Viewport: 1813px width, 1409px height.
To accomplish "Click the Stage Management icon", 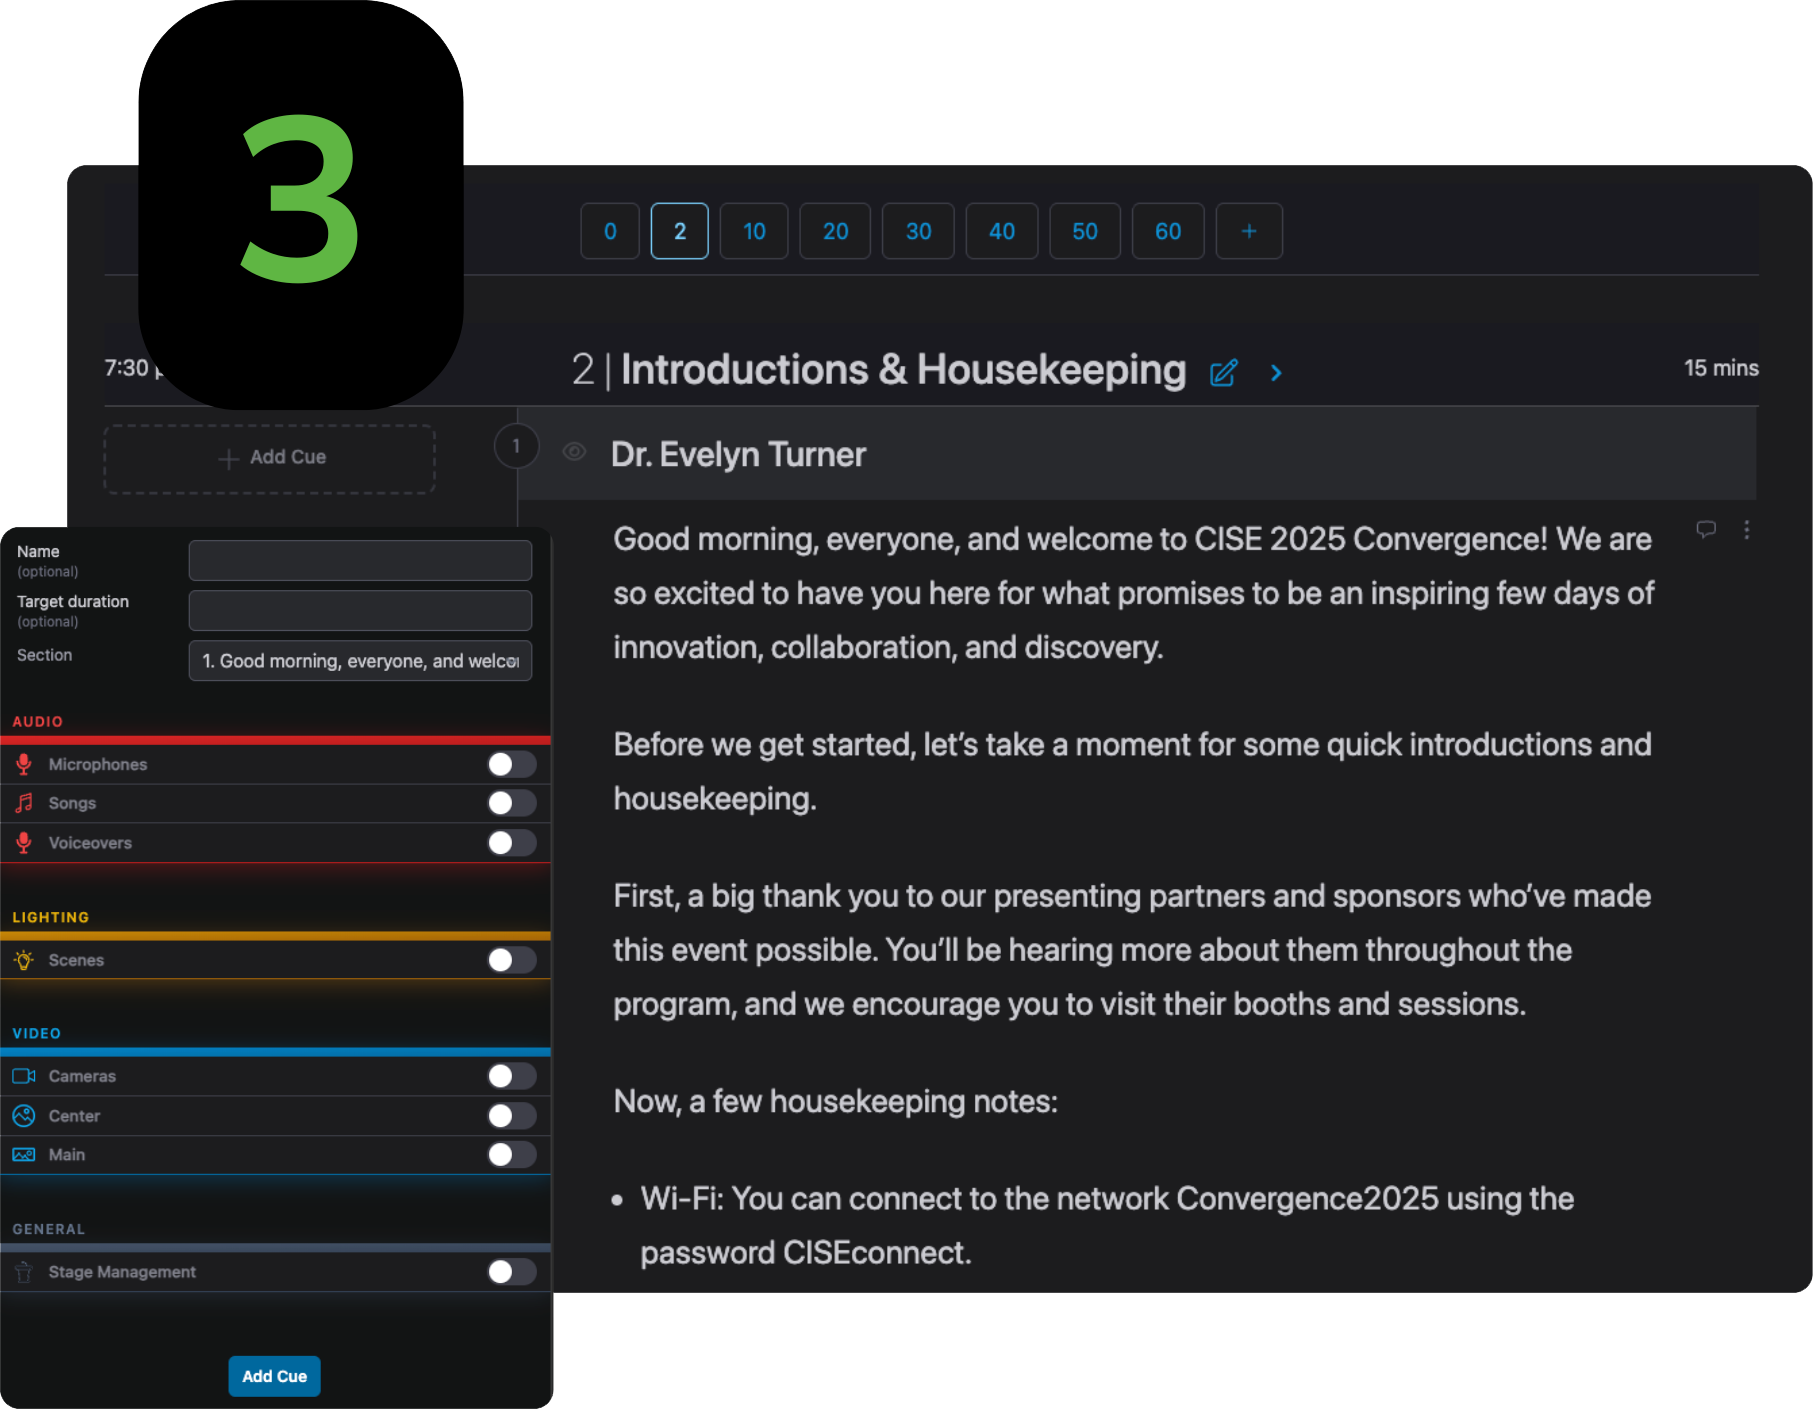I will (24, 1272).
